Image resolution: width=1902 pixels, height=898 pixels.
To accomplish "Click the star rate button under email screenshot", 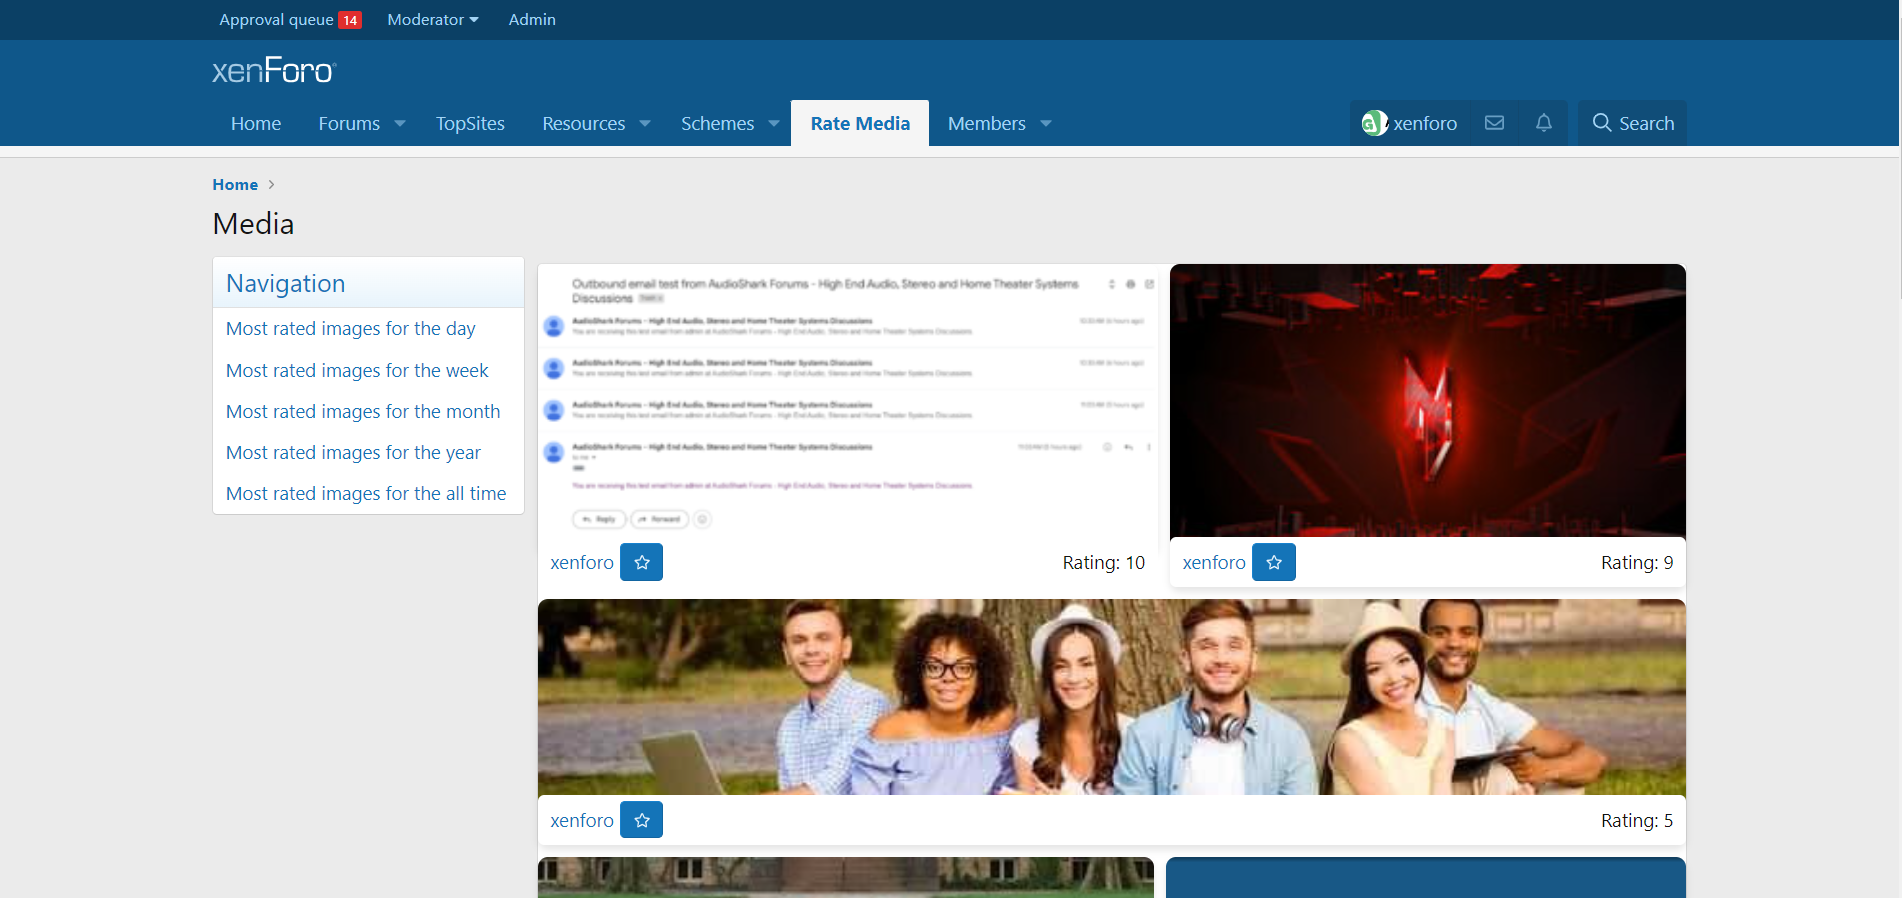I will click(641, 562).
